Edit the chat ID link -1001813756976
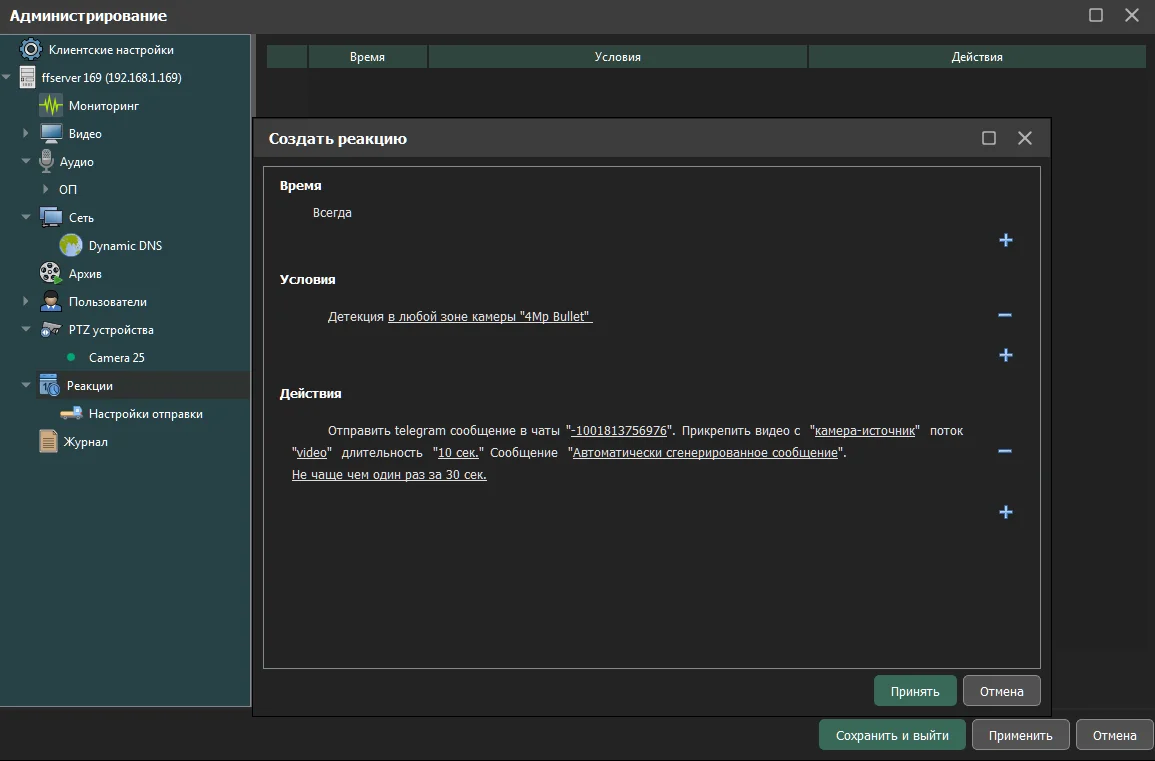 click(619, 430)
